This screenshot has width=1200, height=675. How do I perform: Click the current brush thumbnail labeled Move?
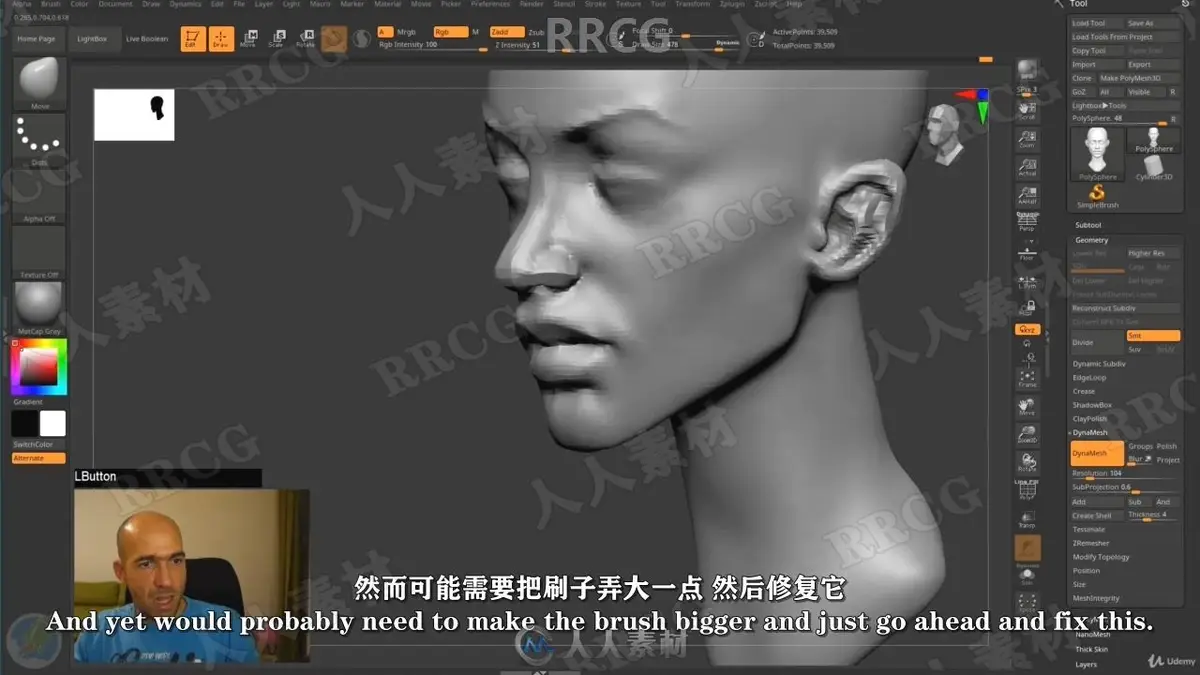pyautogui.click(x=40, y=83)
